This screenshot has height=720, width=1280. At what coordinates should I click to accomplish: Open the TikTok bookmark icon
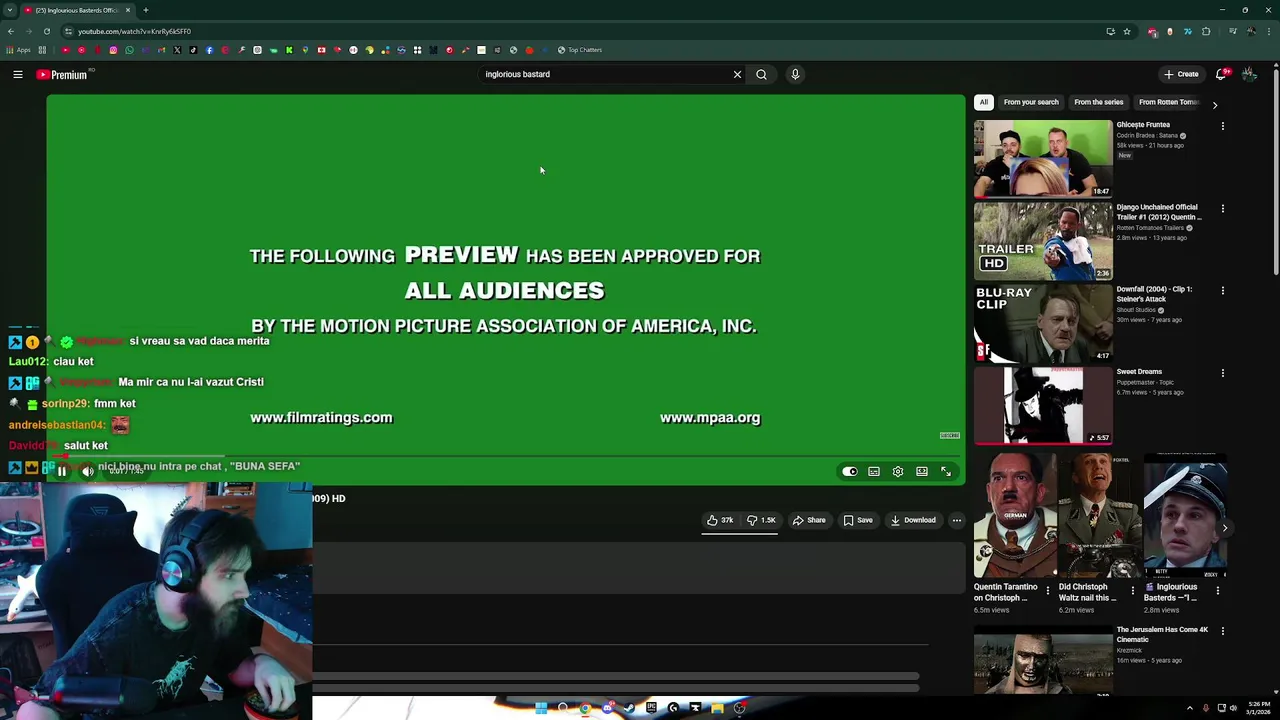point(193,50)
